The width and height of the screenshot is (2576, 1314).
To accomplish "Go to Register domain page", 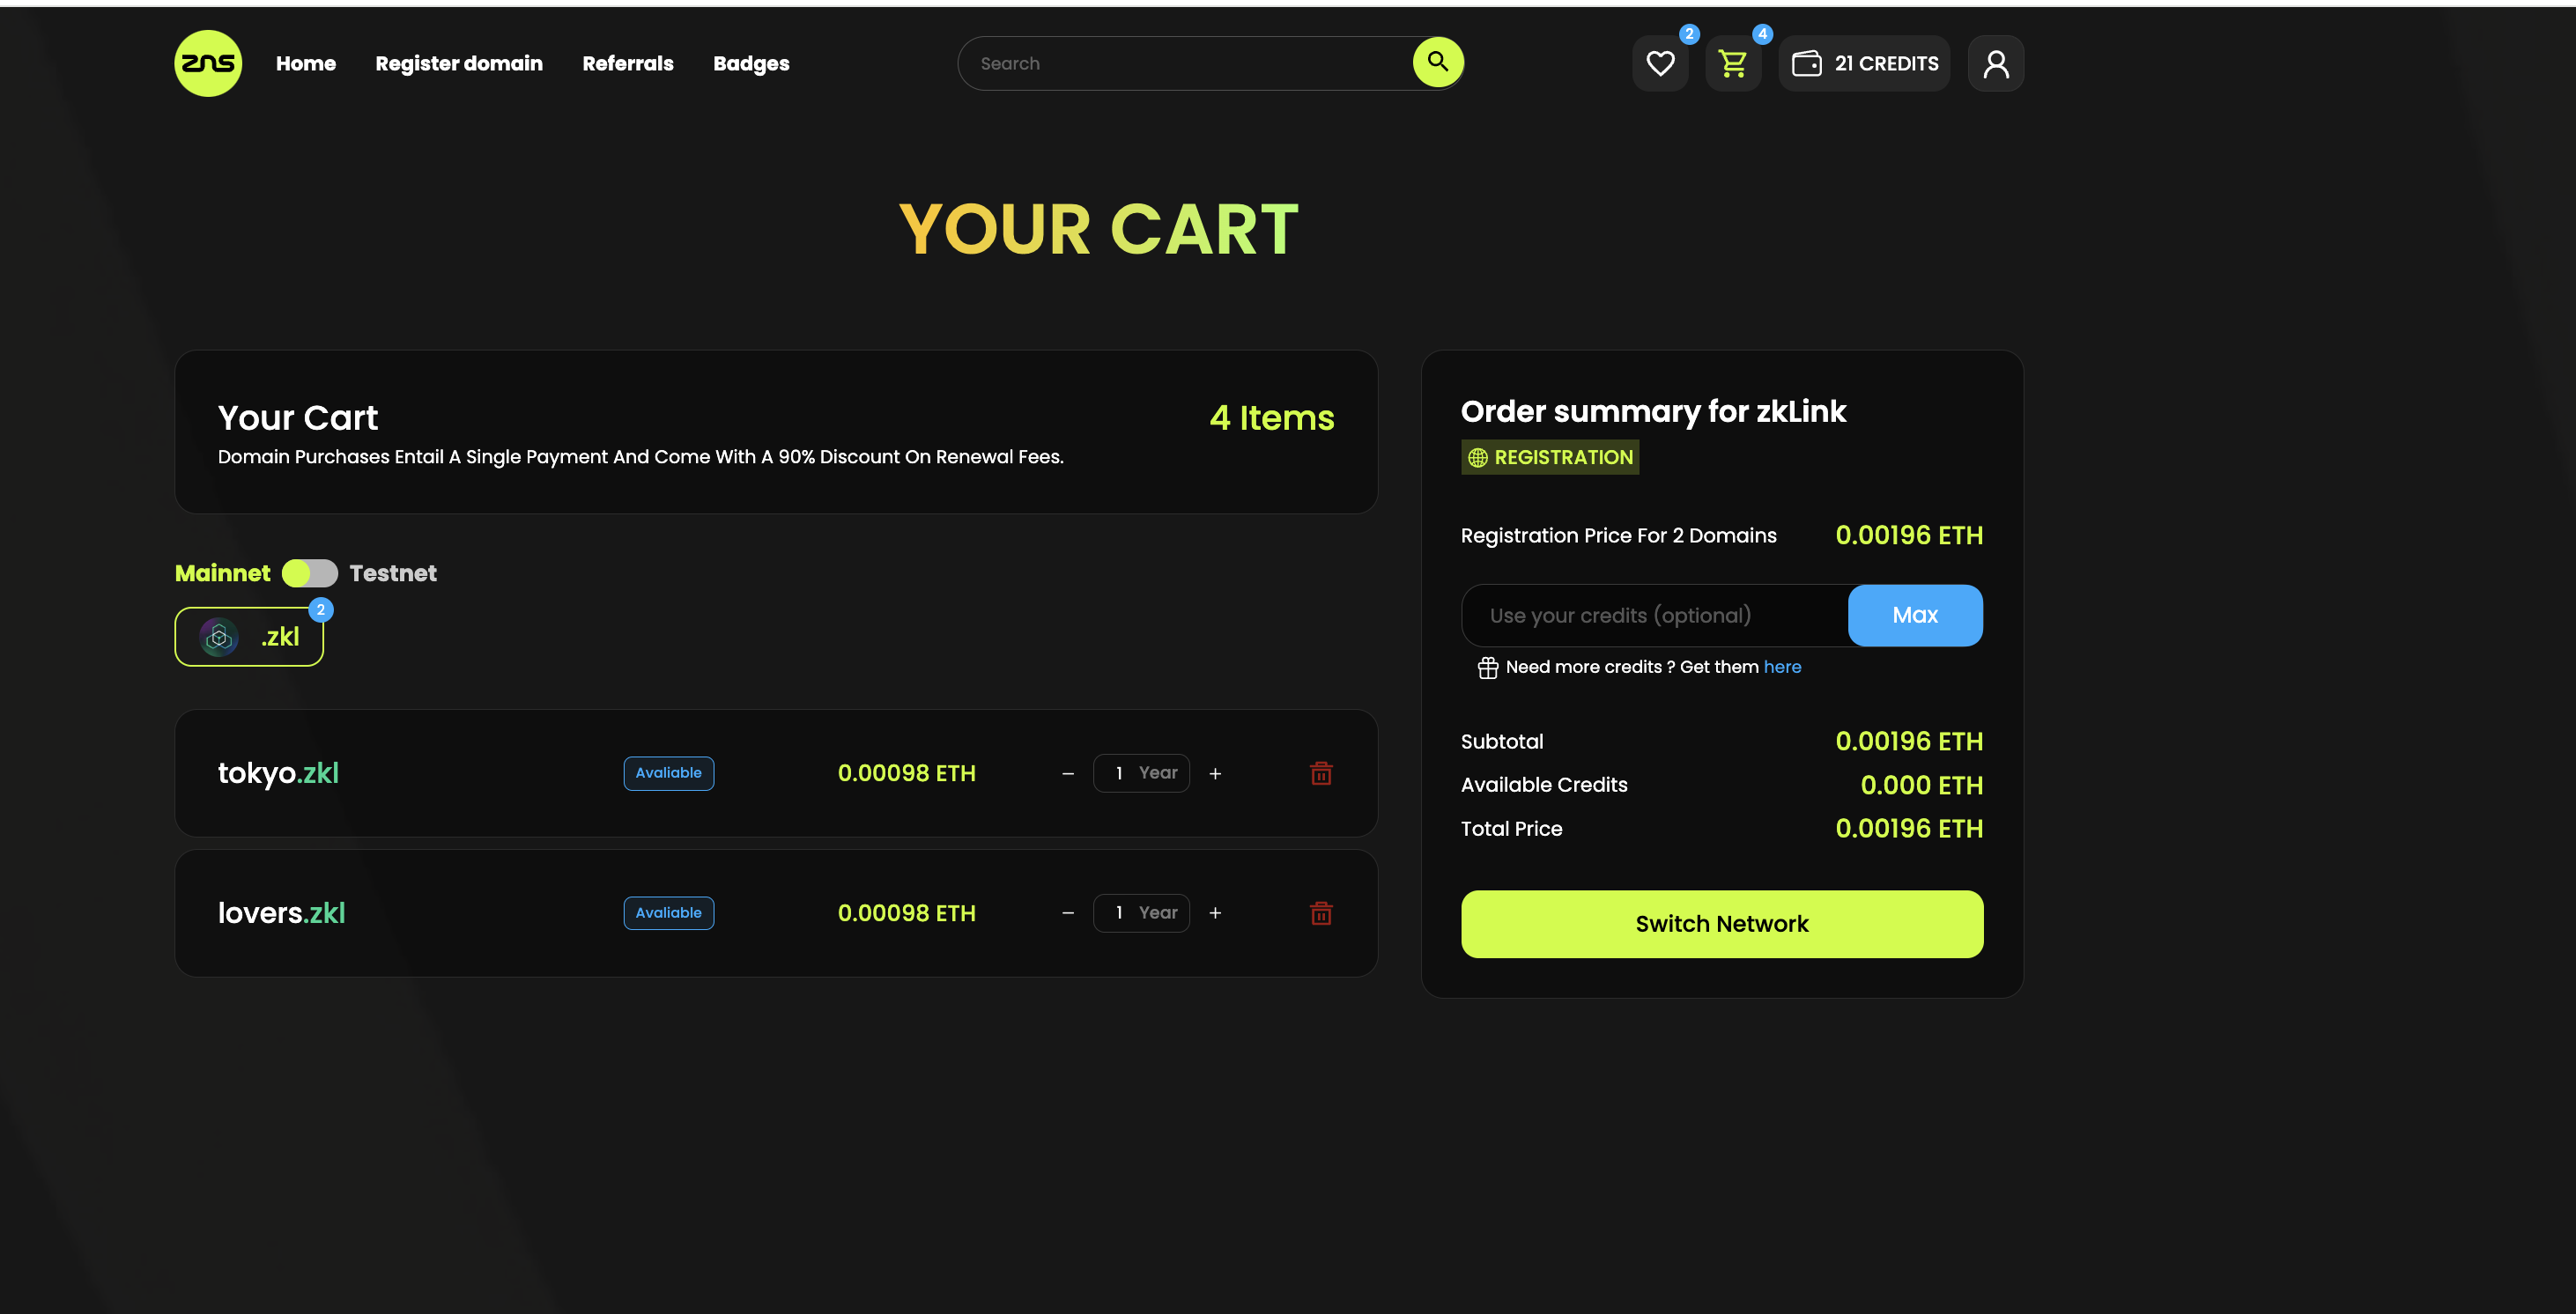I will (x=459, y=64).
